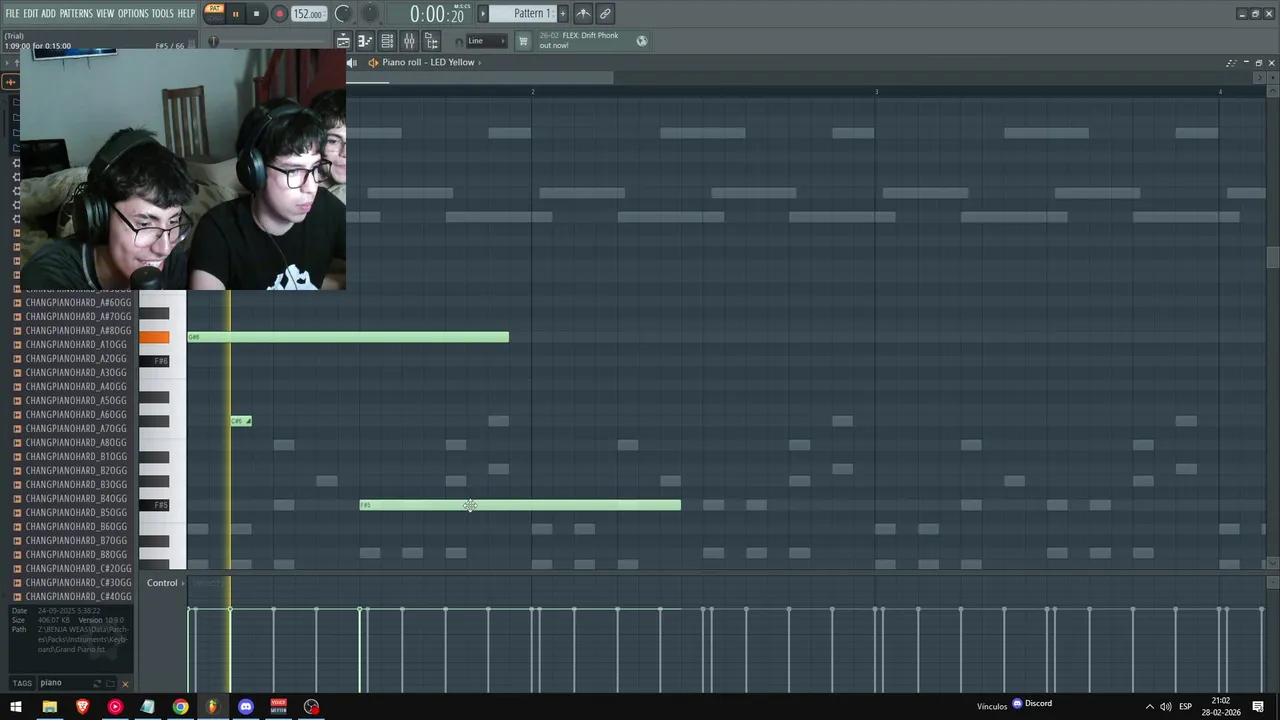Open the OPTIONS menu
This screenshot has height=720, width=1280.
pos(133,14)
